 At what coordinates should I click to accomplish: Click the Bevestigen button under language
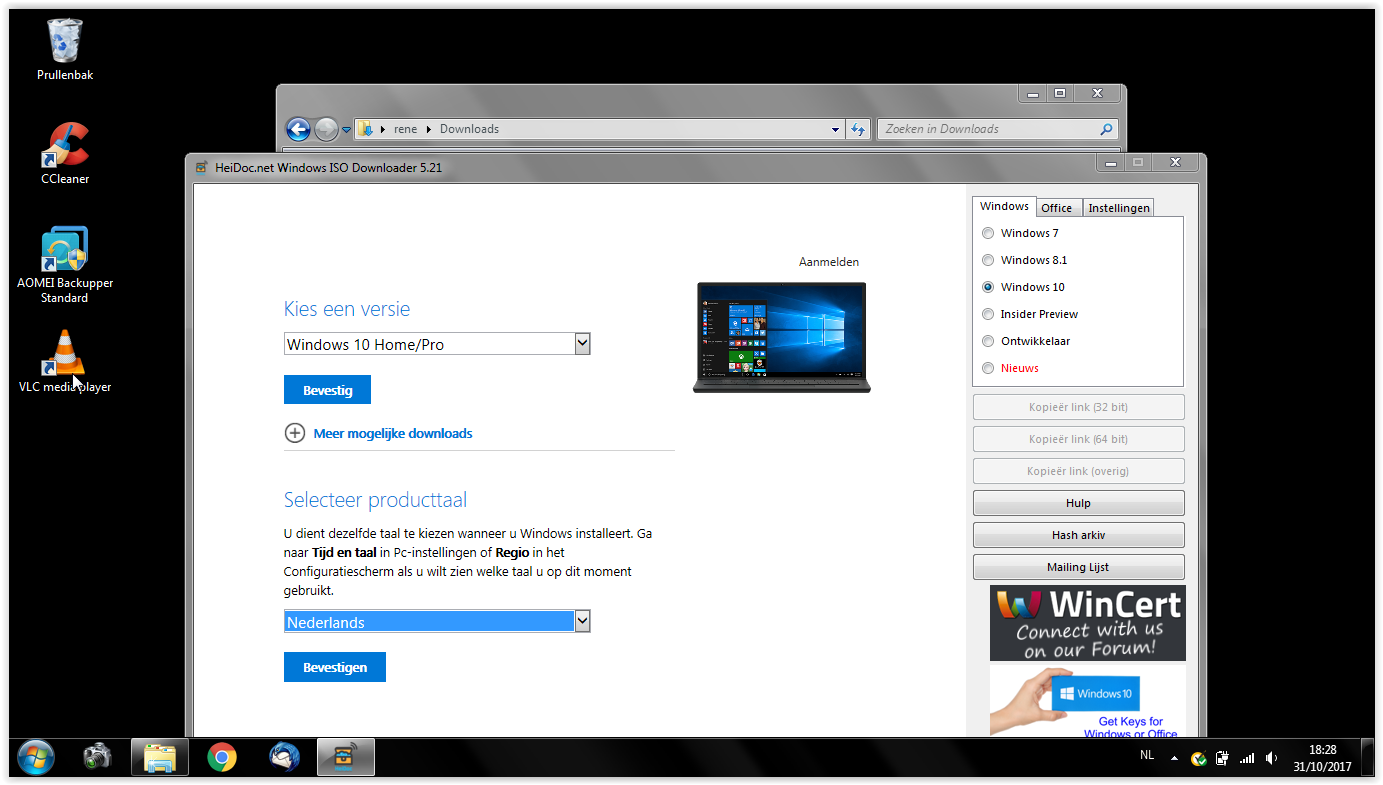coord(335,667)
